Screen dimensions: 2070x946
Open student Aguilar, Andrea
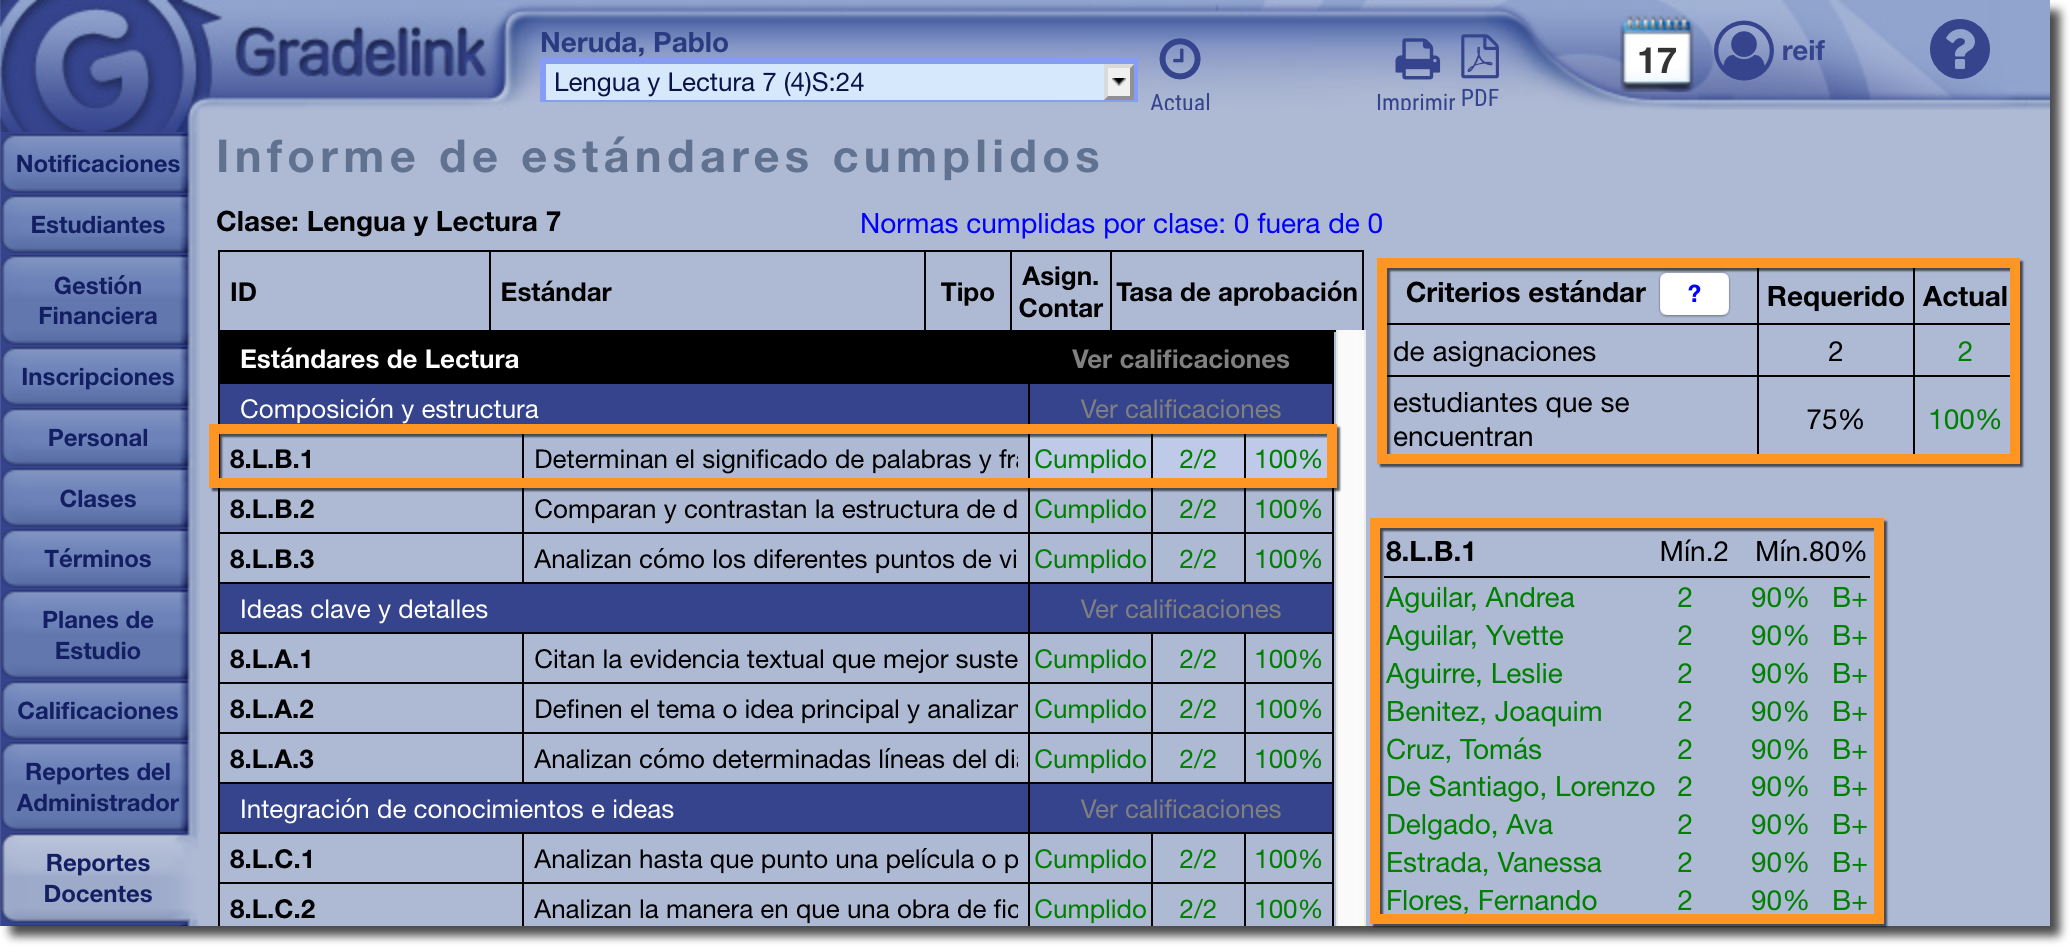1479,598
